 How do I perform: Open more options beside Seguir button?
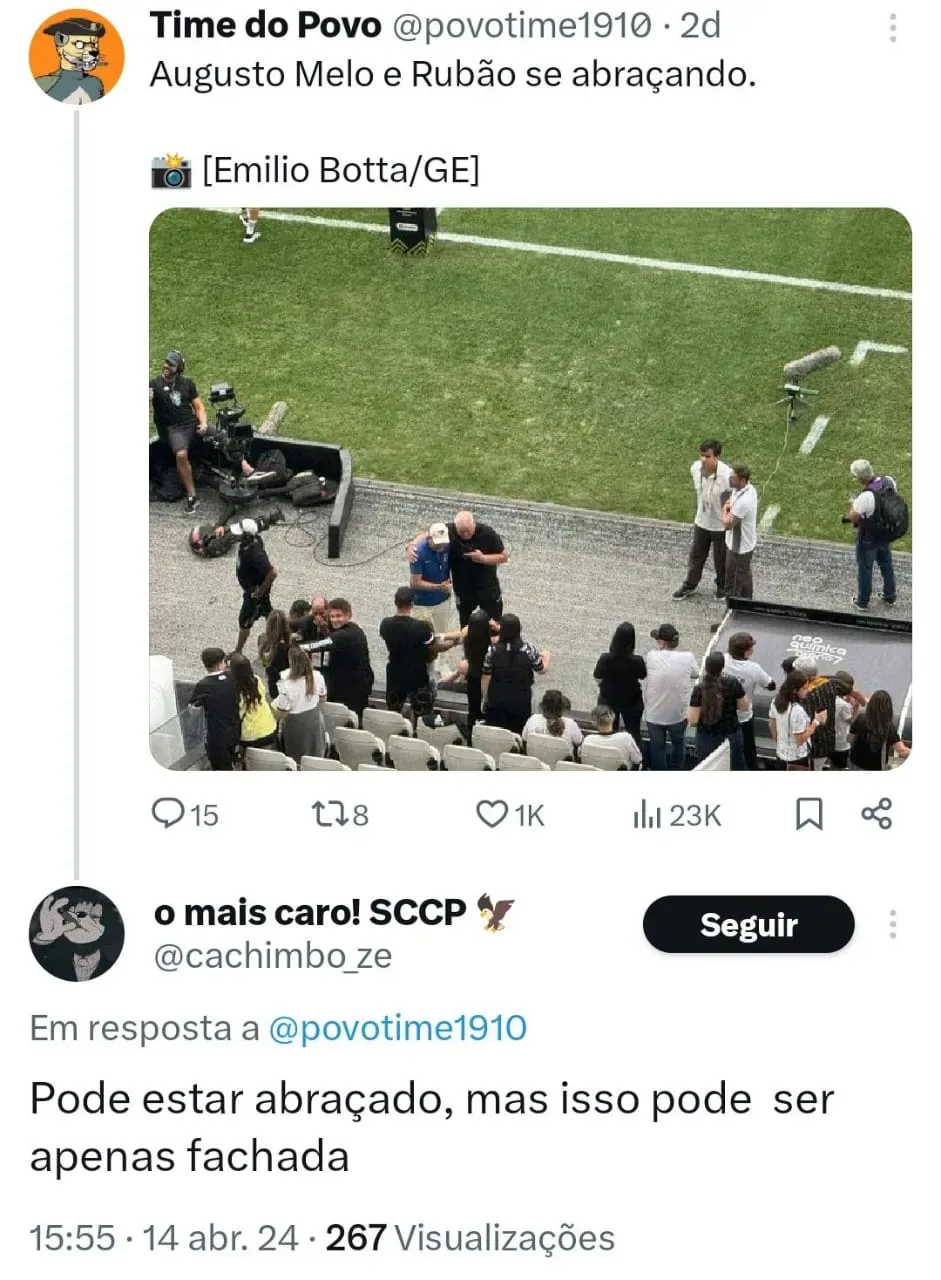pyautogui.click(x=892, y=924)
